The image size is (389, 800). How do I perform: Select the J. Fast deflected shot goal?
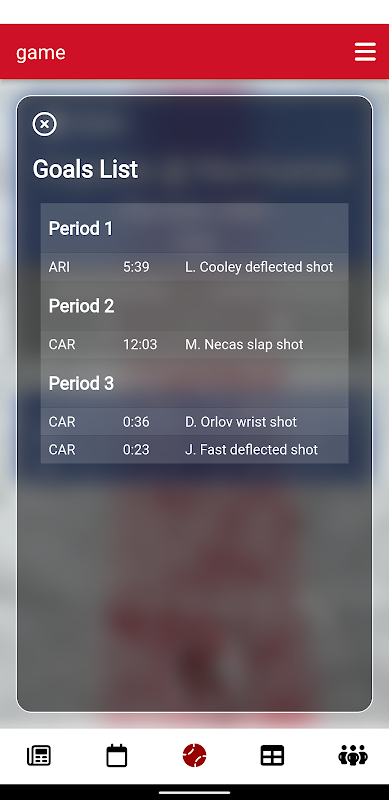click(x=194, y=449)
